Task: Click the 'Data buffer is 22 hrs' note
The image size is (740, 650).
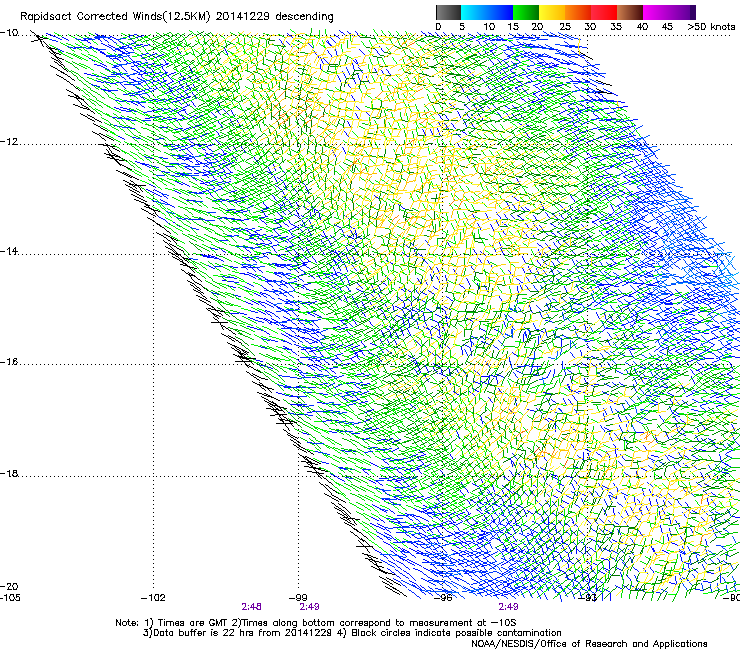Action: [x=202, y=633]
